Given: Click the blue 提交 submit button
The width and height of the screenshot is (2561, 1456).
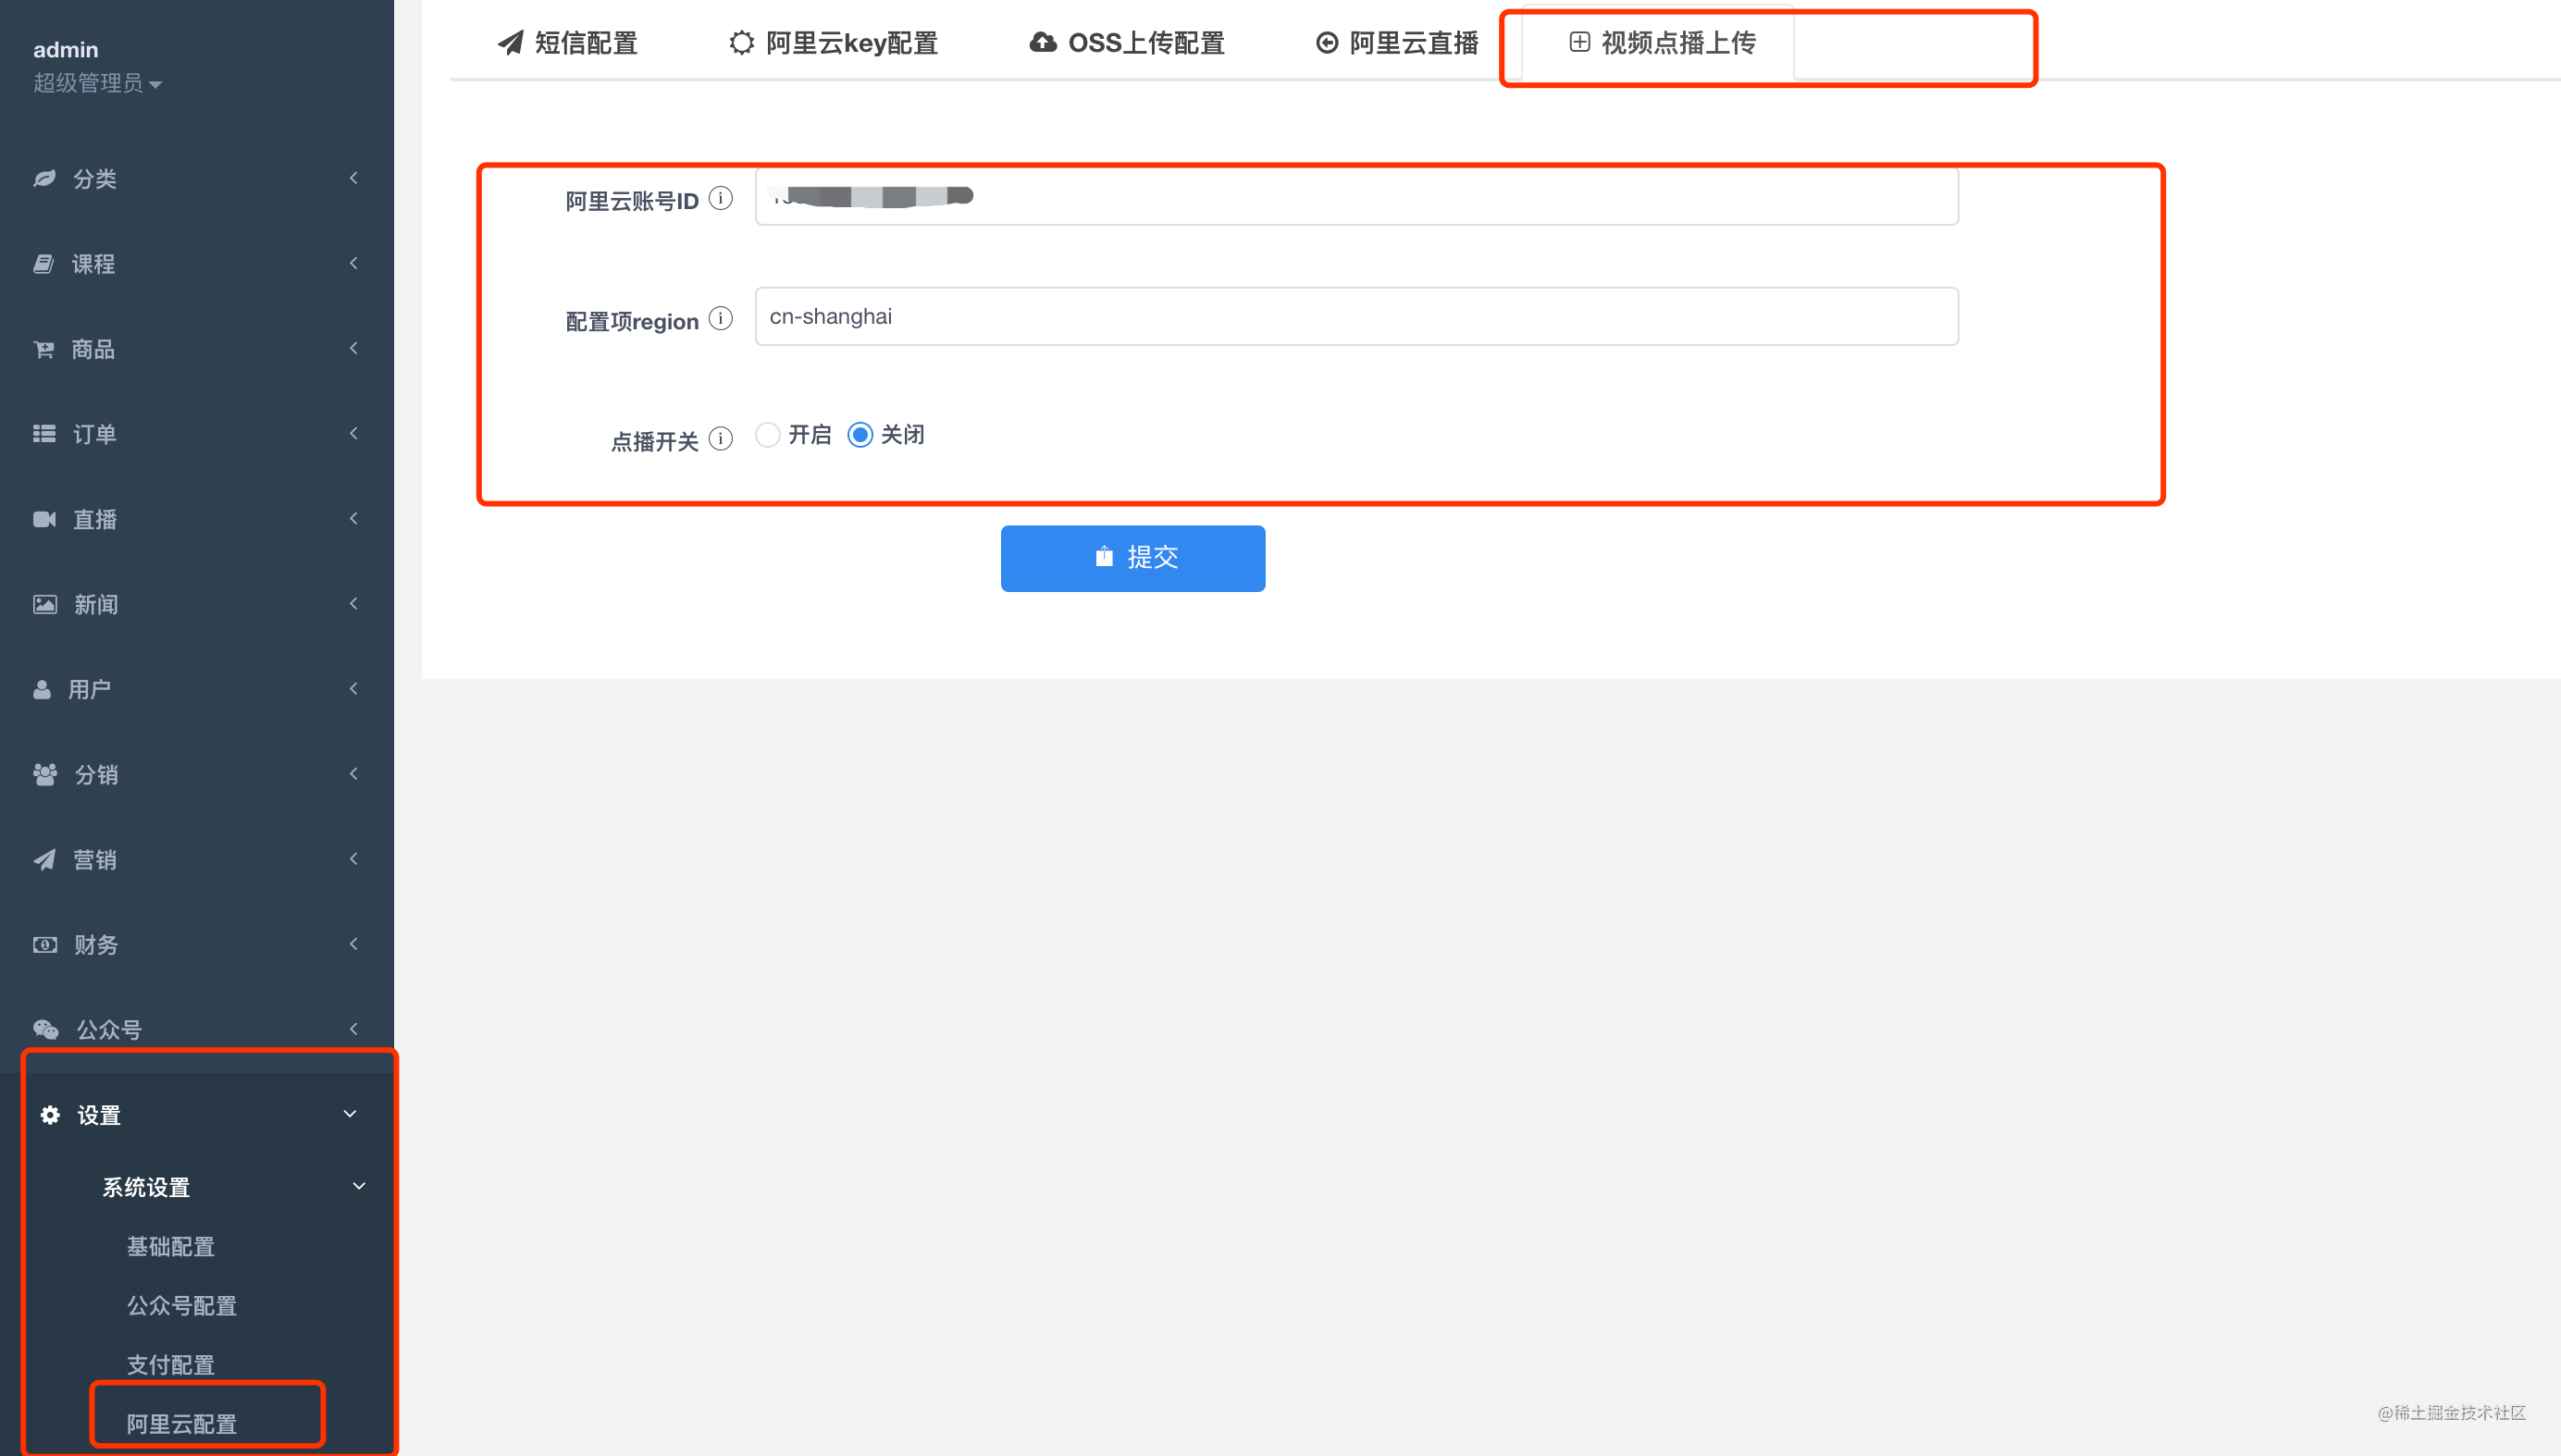Looking at the screenshot, I should 1132,558.
